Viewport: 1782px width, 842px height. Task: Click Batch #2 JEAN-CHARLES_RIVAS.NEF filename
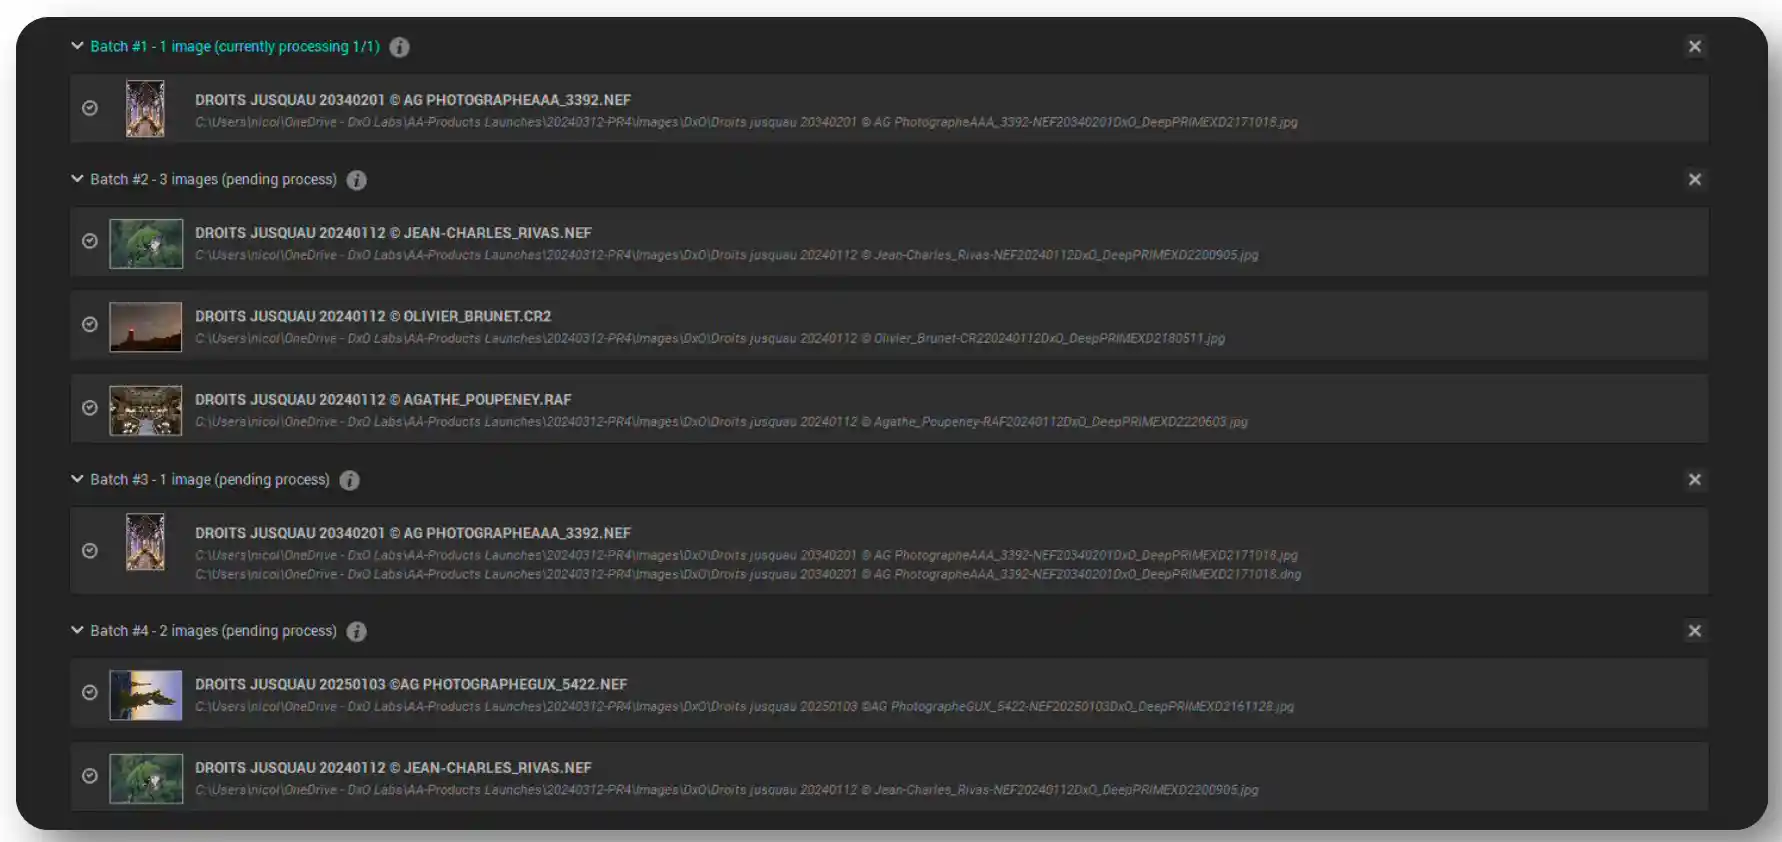[393, 233]
